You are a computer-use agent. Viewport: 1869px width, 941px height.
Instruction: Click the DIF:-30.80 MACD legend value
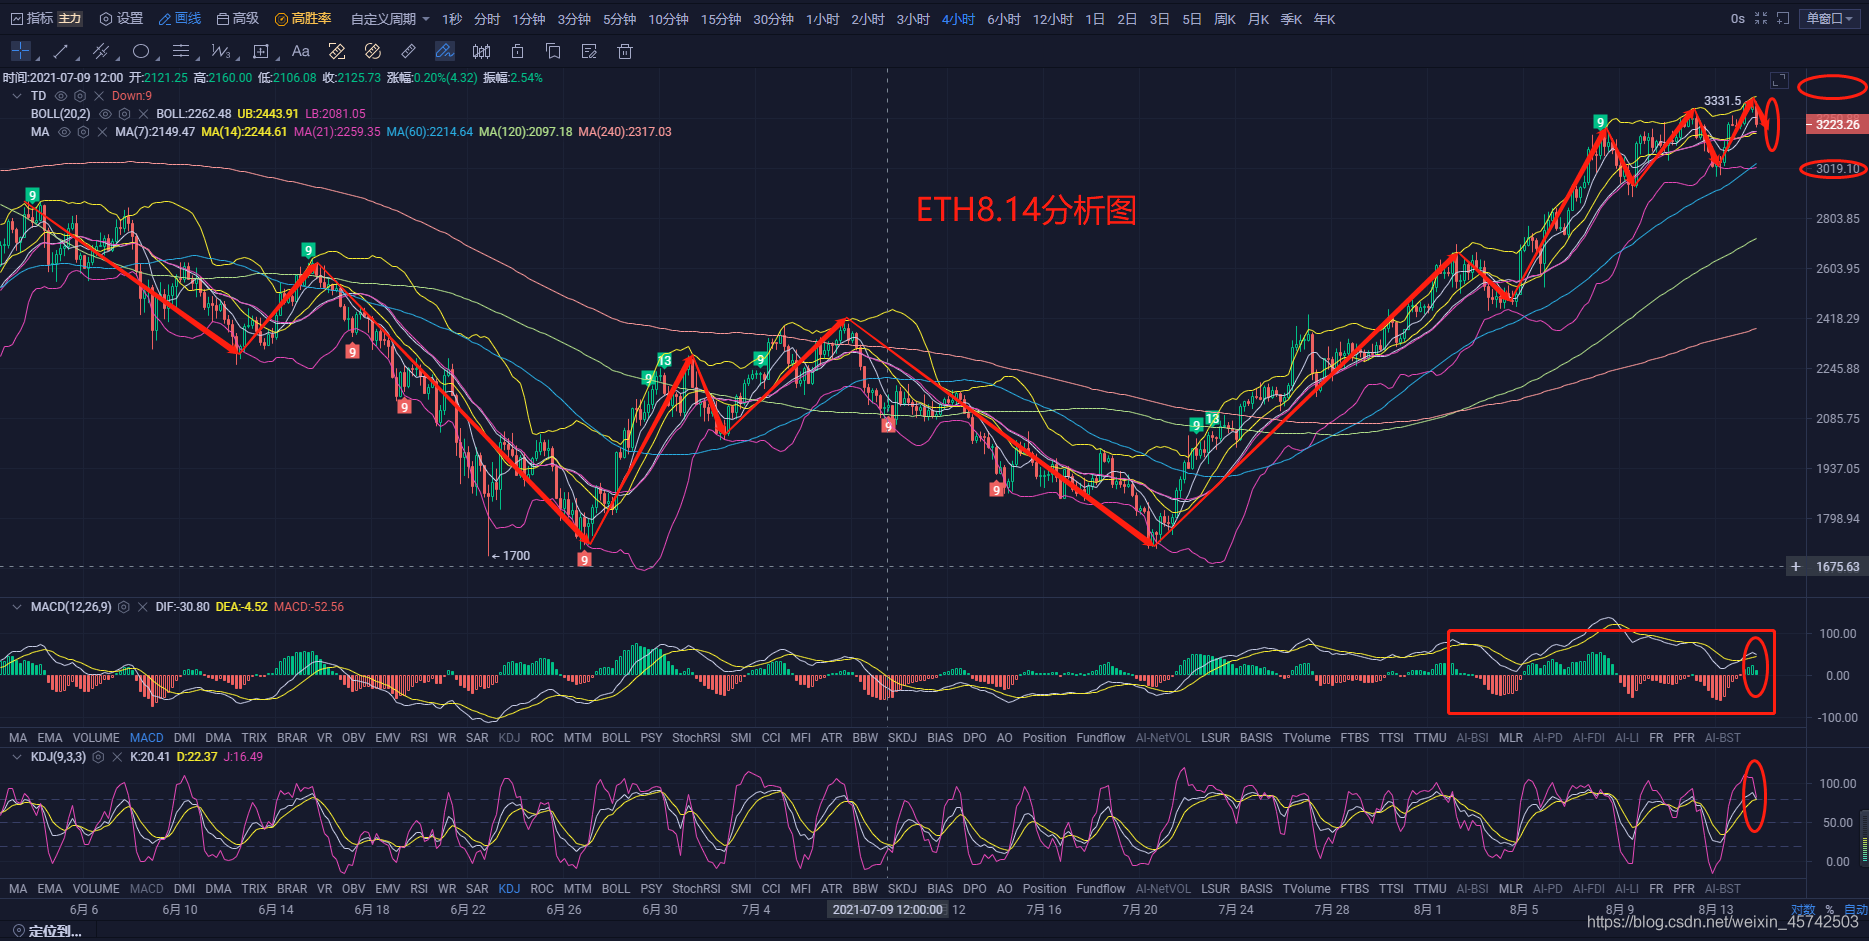[x=183, y=607]
